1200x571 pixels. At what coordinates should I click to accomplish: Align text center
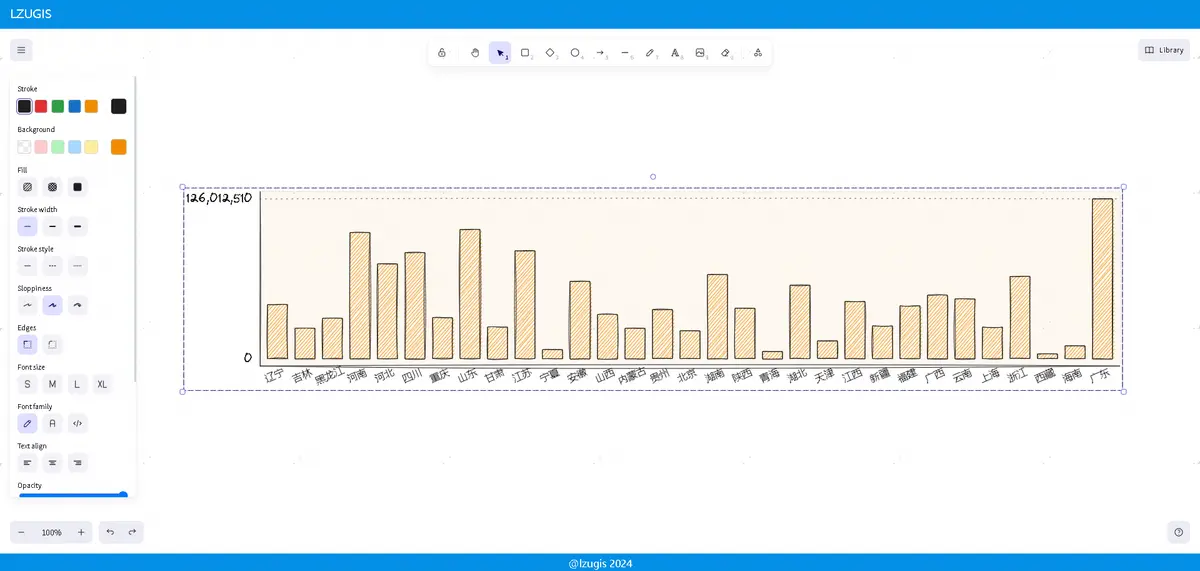52,463
